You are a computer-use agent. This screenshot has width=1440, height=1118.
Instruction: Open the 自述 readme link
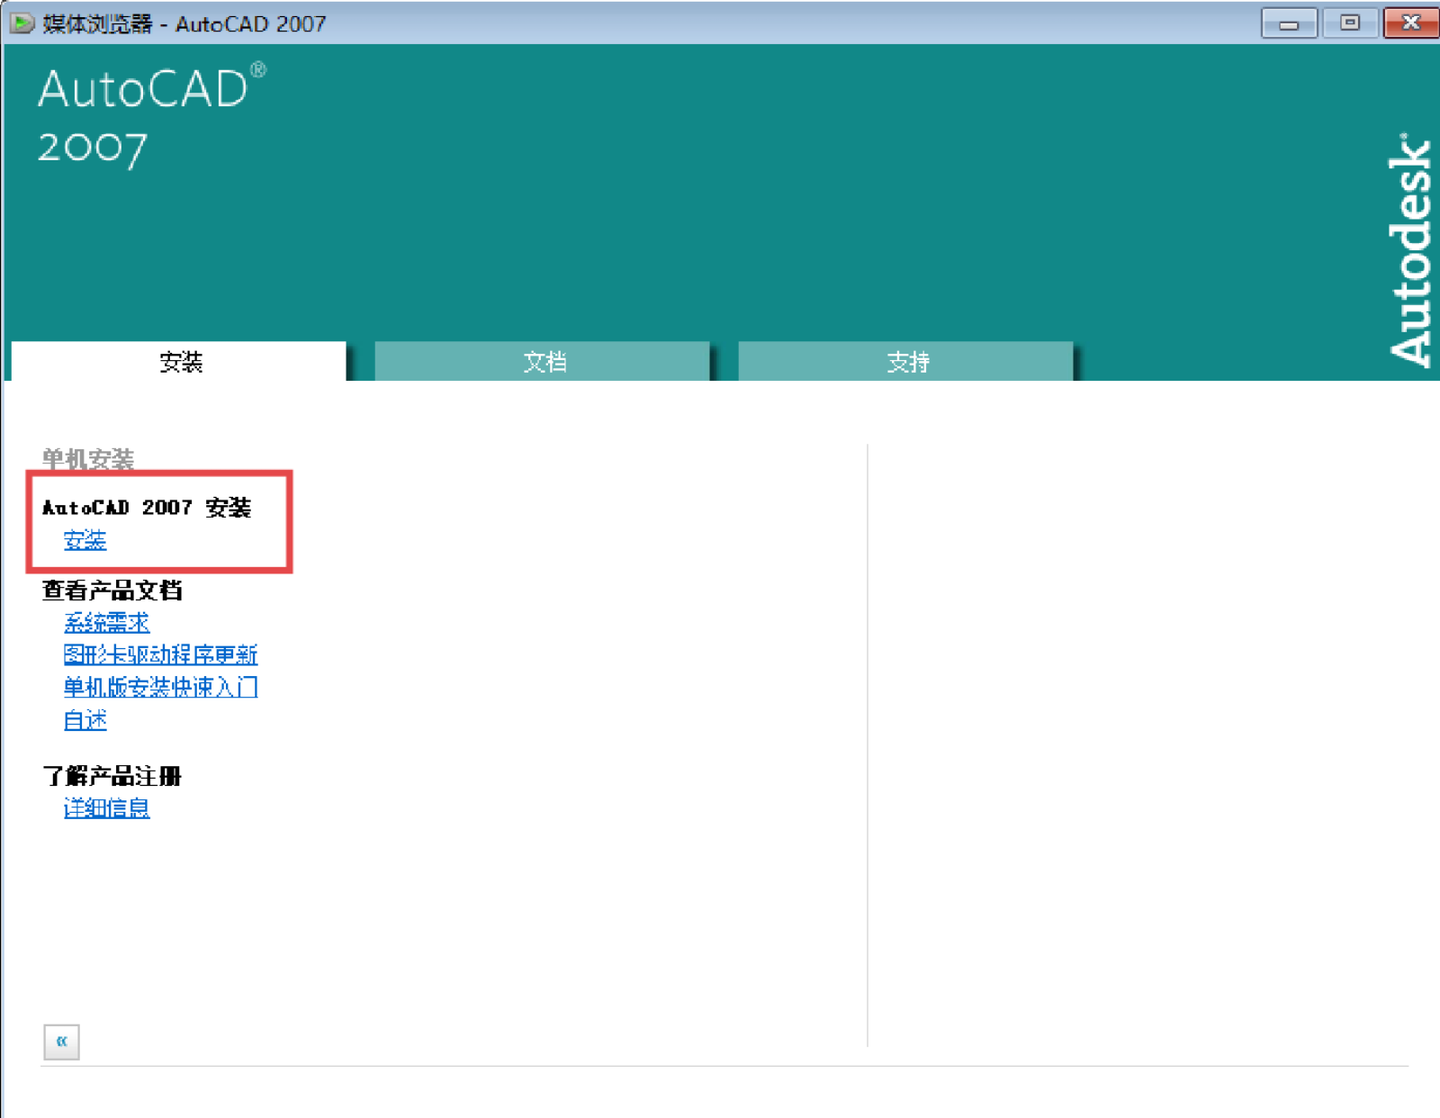coord(83,720)
